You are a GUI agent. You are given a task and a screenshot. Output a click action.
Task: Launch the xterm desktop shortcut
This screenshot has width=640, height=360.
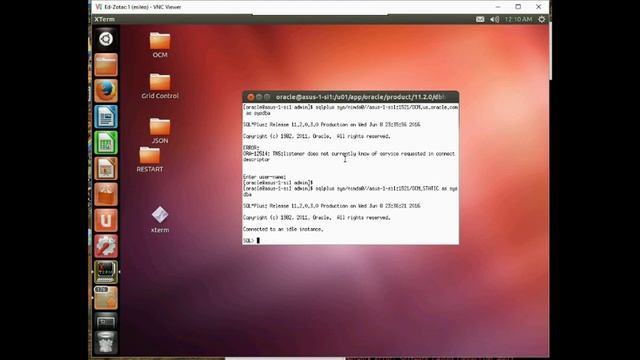(x=160, y=220)
